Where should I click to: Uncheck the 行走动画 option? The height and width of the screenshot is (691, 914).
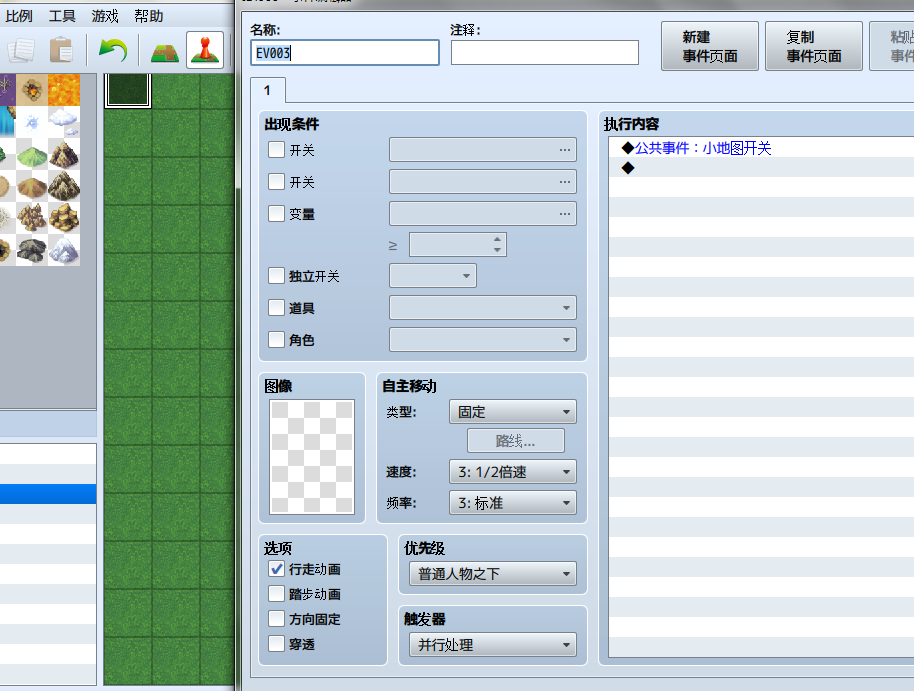click(276, 569)
